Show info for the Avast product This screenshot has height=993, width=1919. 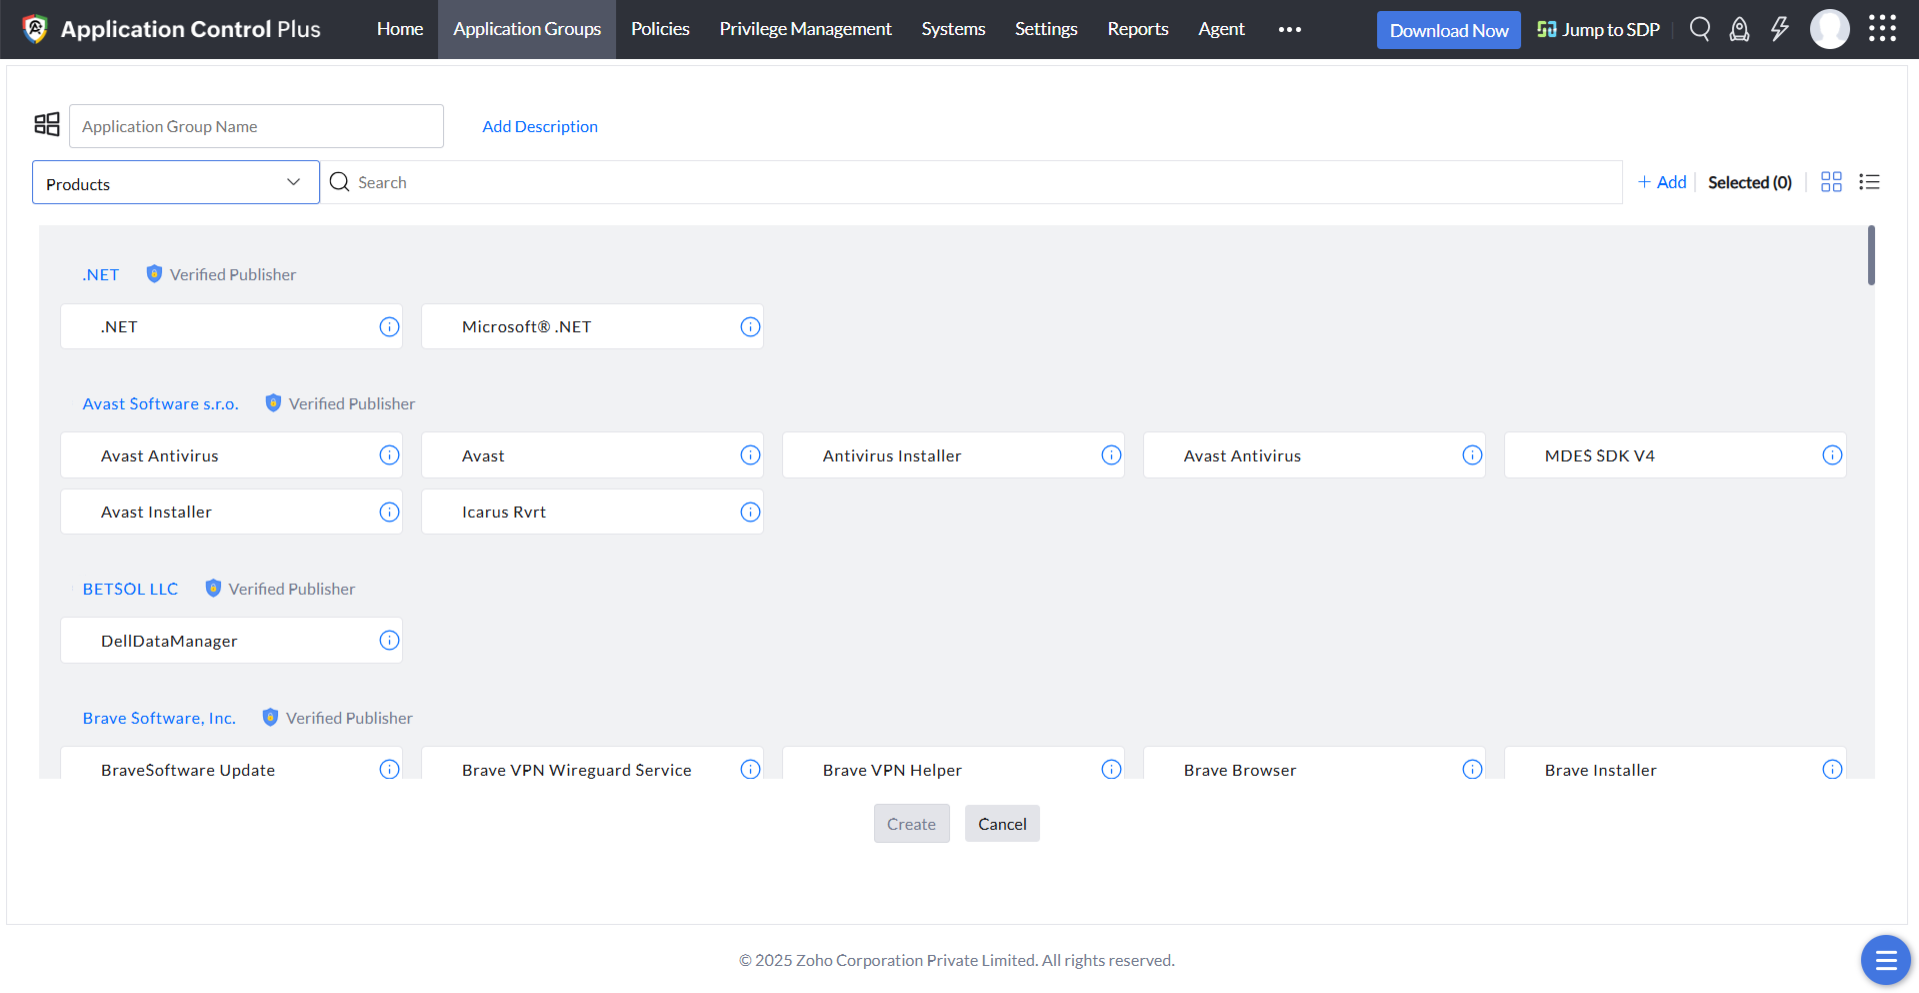(750, 455)
